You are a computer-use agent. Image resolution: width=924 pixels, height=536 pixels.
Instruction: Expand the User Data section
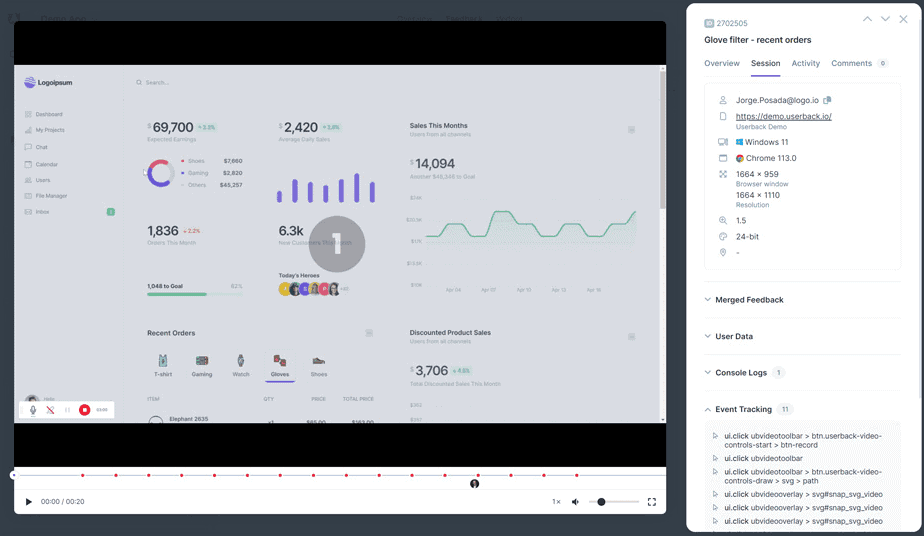click(x=734, y=336)
